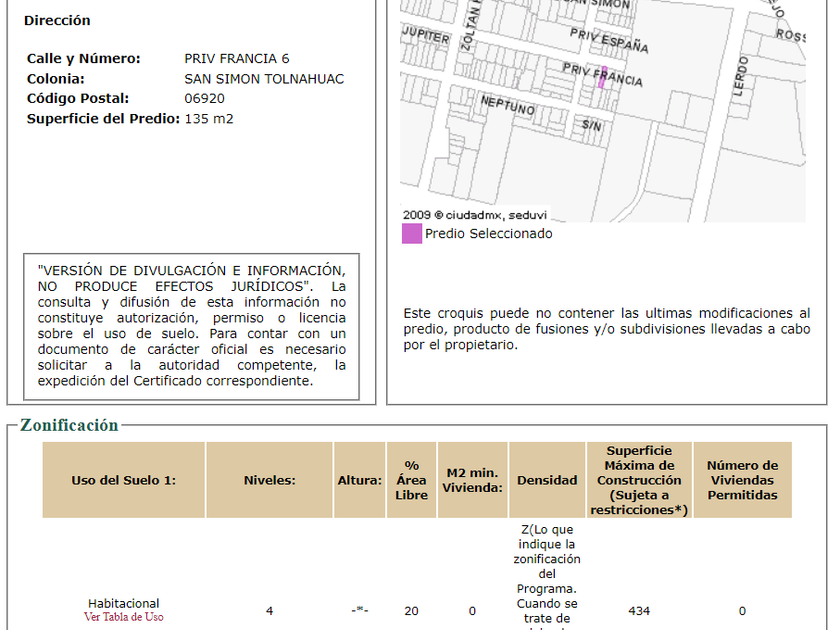The height and width of the screenshot is (630, 840).
Task: Click the Niveles value '4'
Action: [x=269, y=611]
